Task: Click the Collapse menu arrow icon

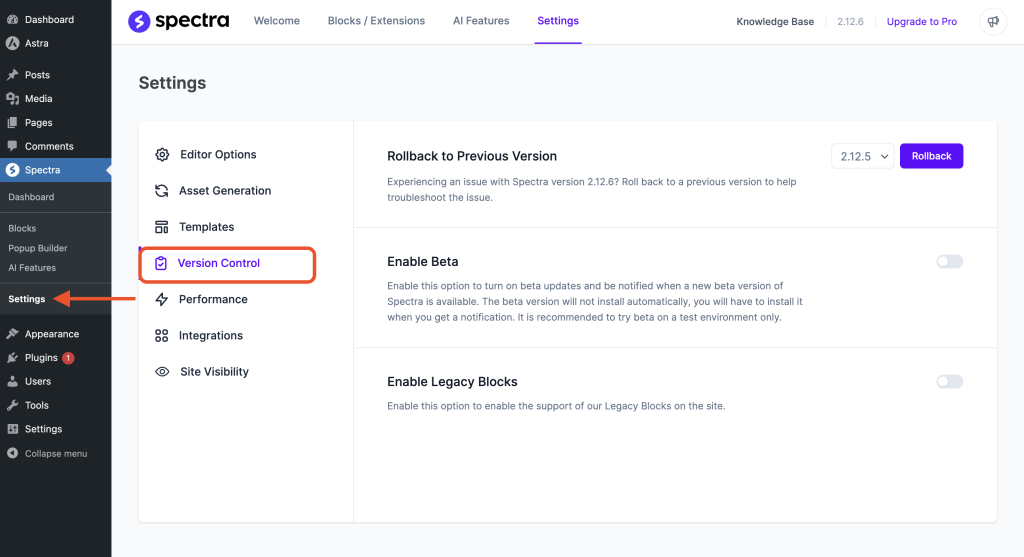Action: click(12, 453)
